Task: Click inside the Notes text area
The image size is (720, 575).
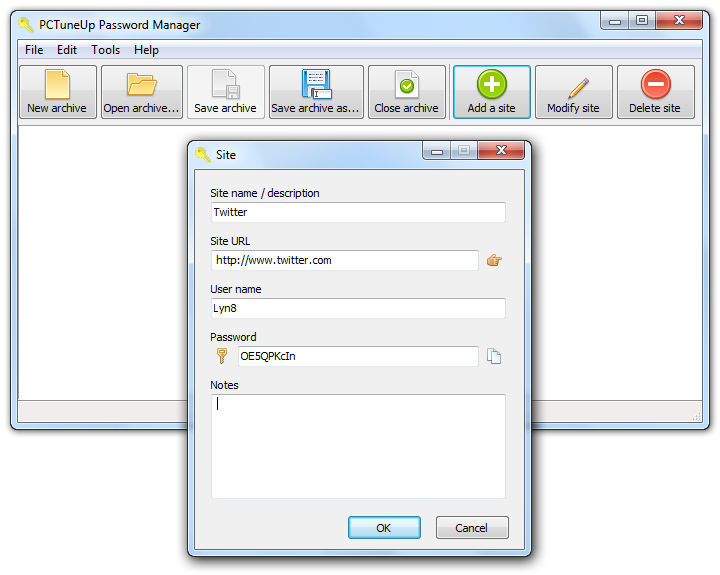Action: pos(358,446)
